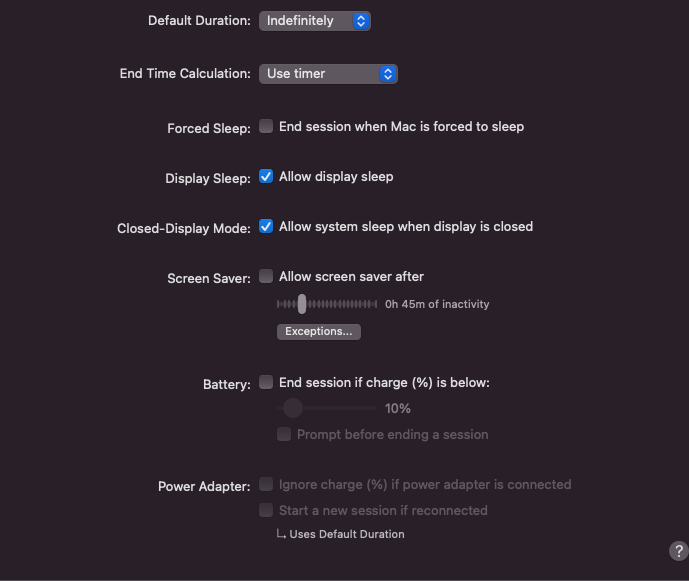The image size is (689, 581).
Task: Uncheck Allow system sleep when display closed
Action: (266, 226)
